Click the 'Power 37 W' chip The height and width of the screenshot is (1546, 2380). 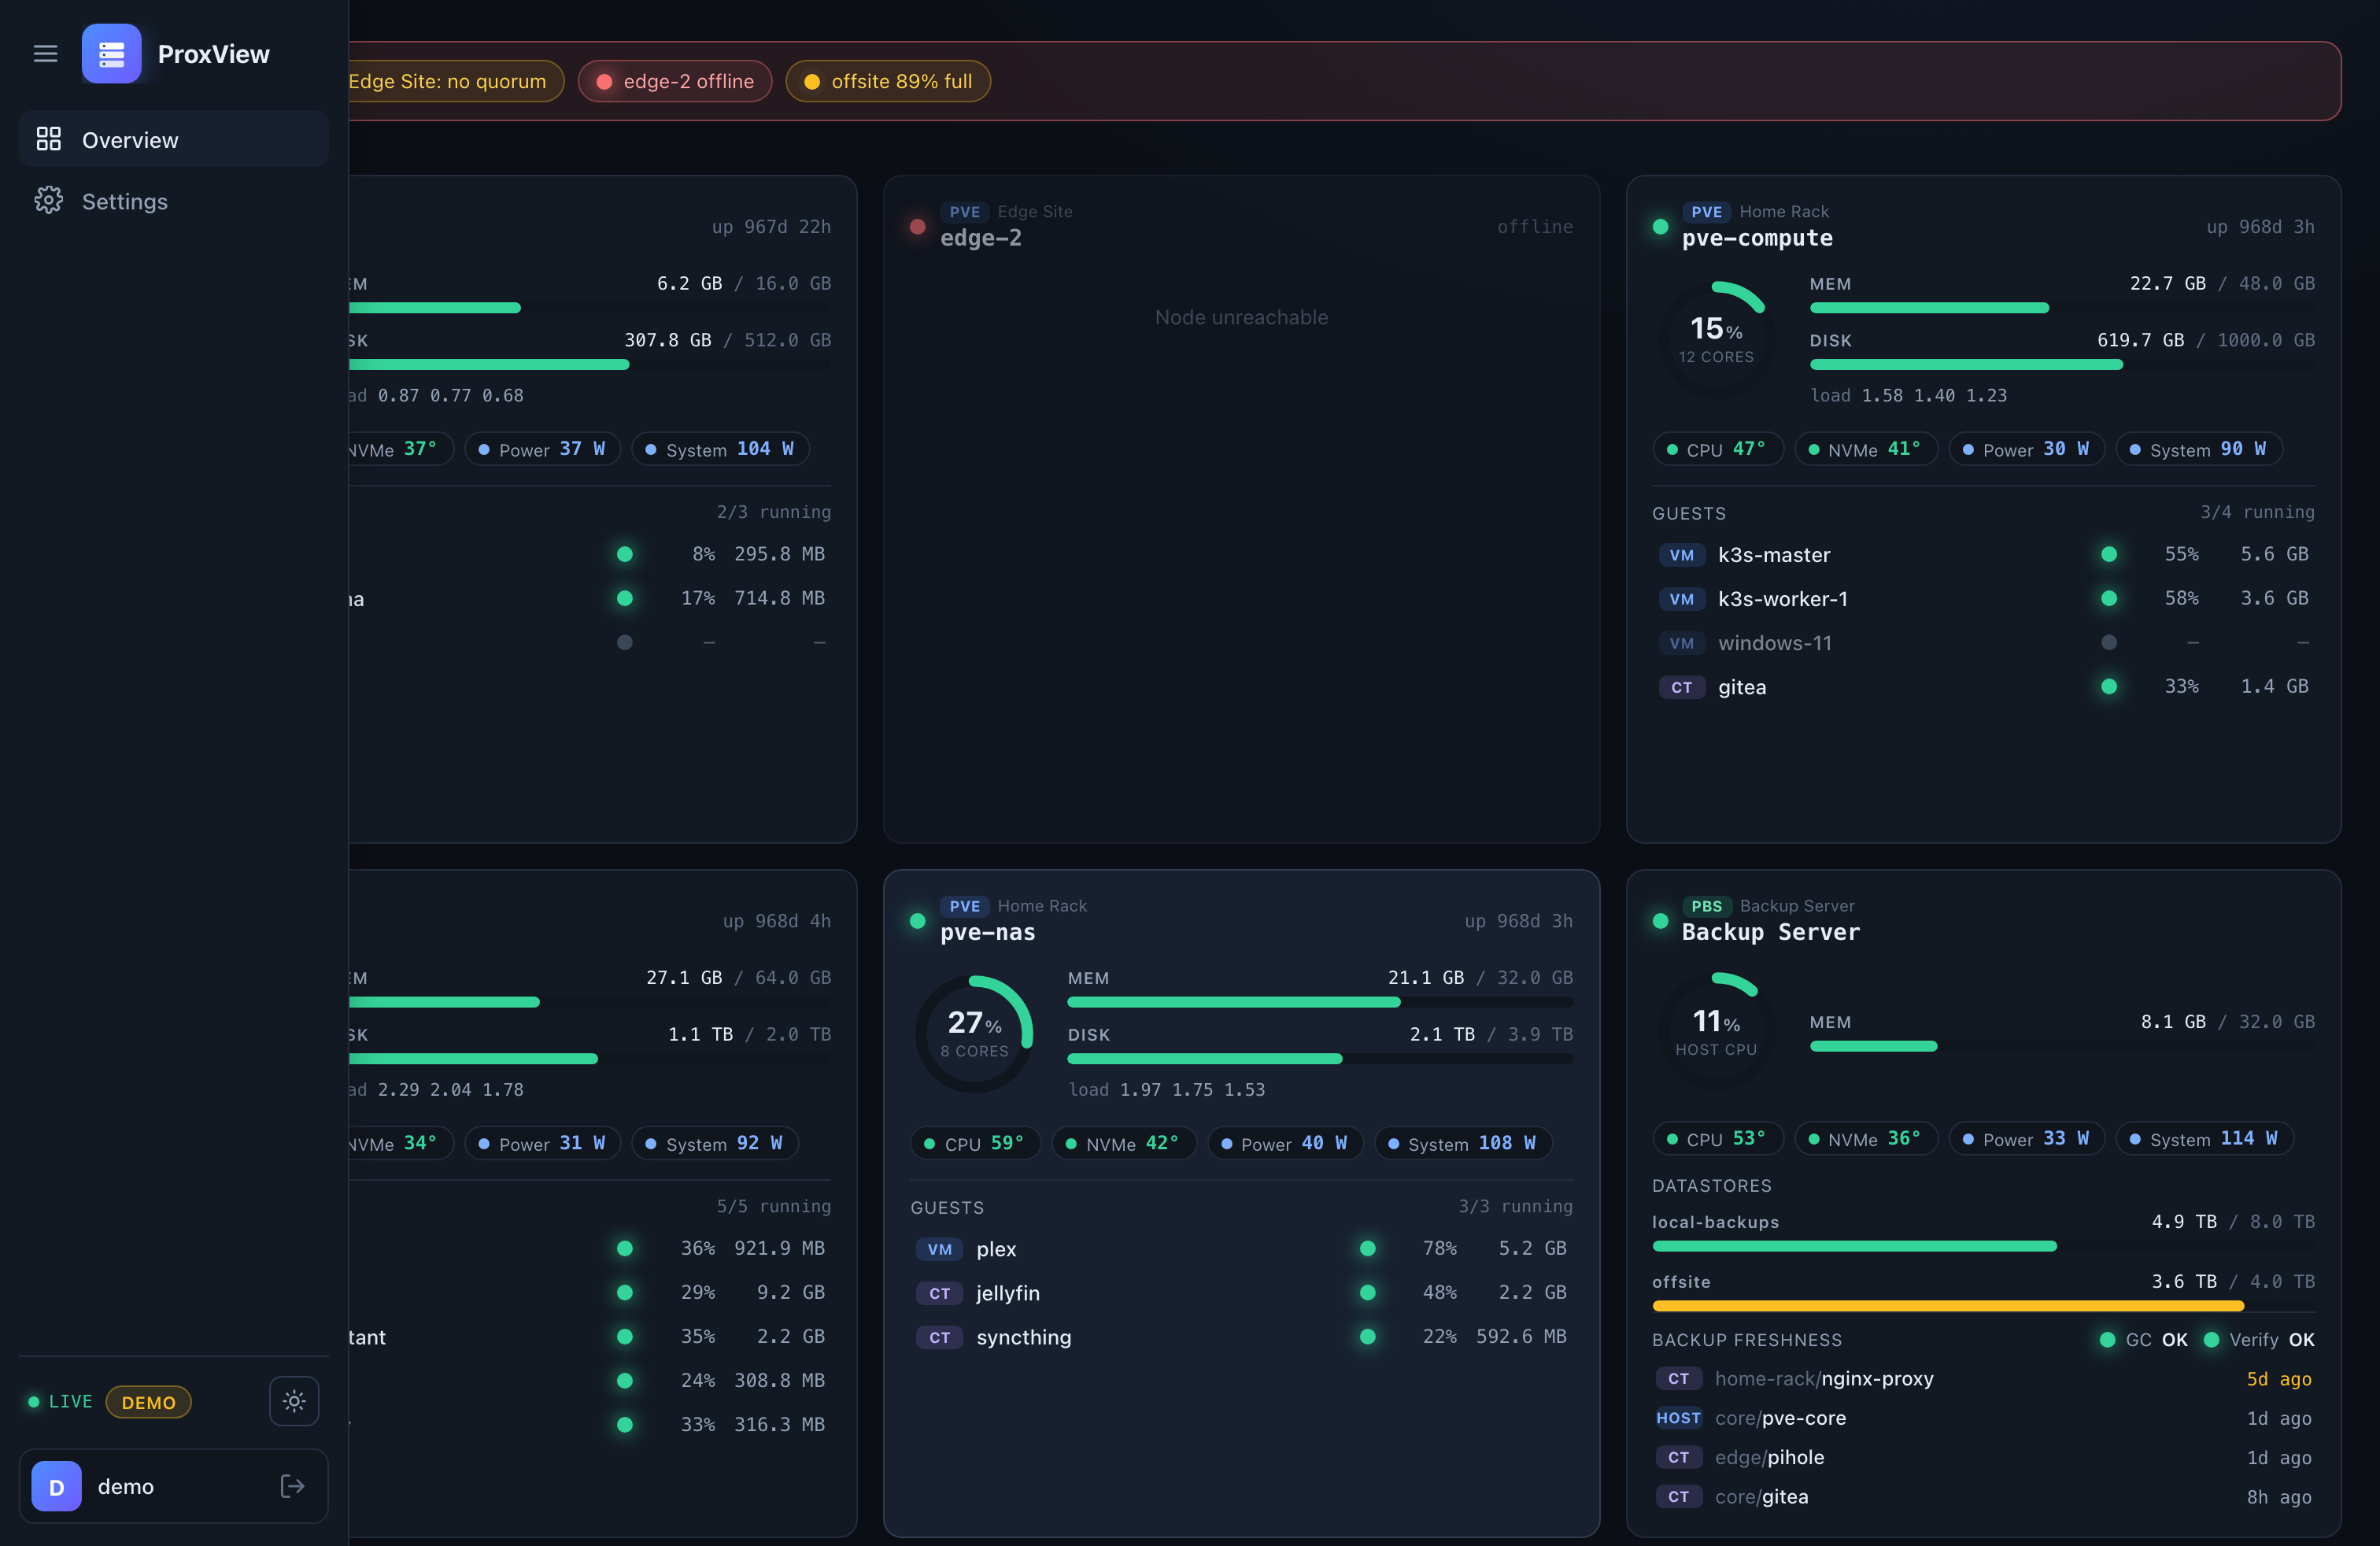(x=542, y=449)
